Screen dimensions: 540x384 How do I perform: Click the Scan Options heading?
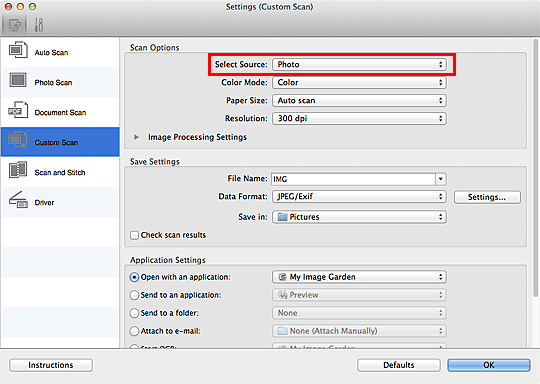pos(155,48)
